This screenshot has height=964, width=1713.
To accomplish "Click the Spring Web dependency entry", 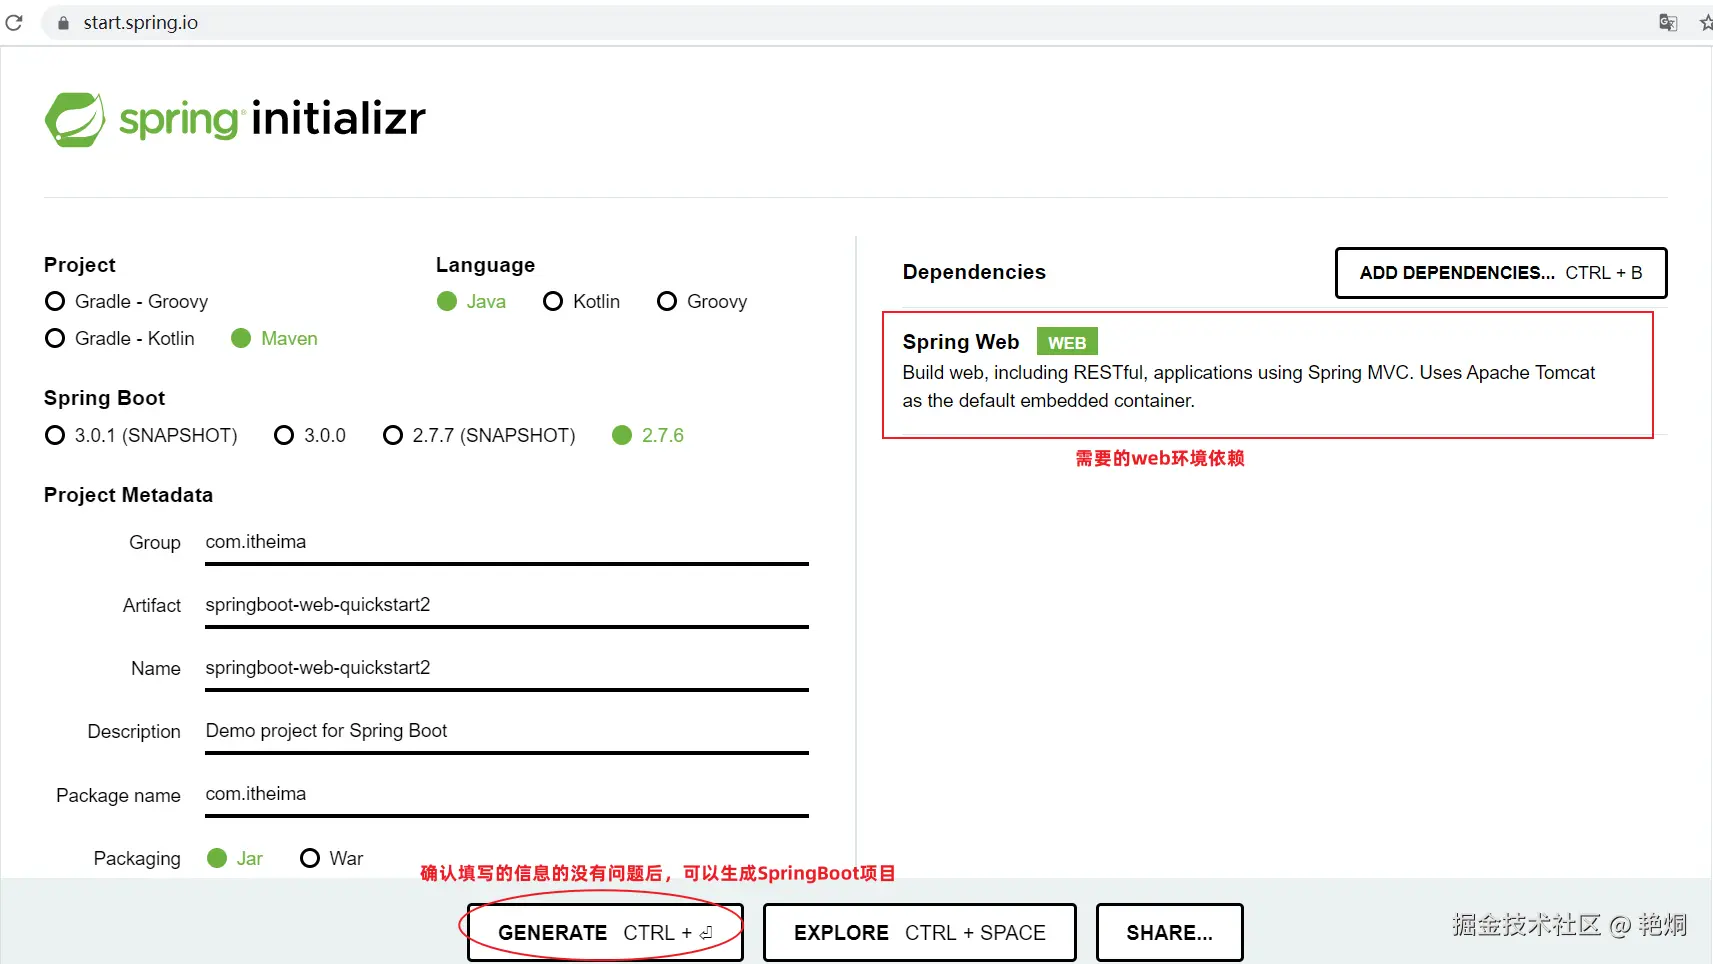I will click(1268, 375).
